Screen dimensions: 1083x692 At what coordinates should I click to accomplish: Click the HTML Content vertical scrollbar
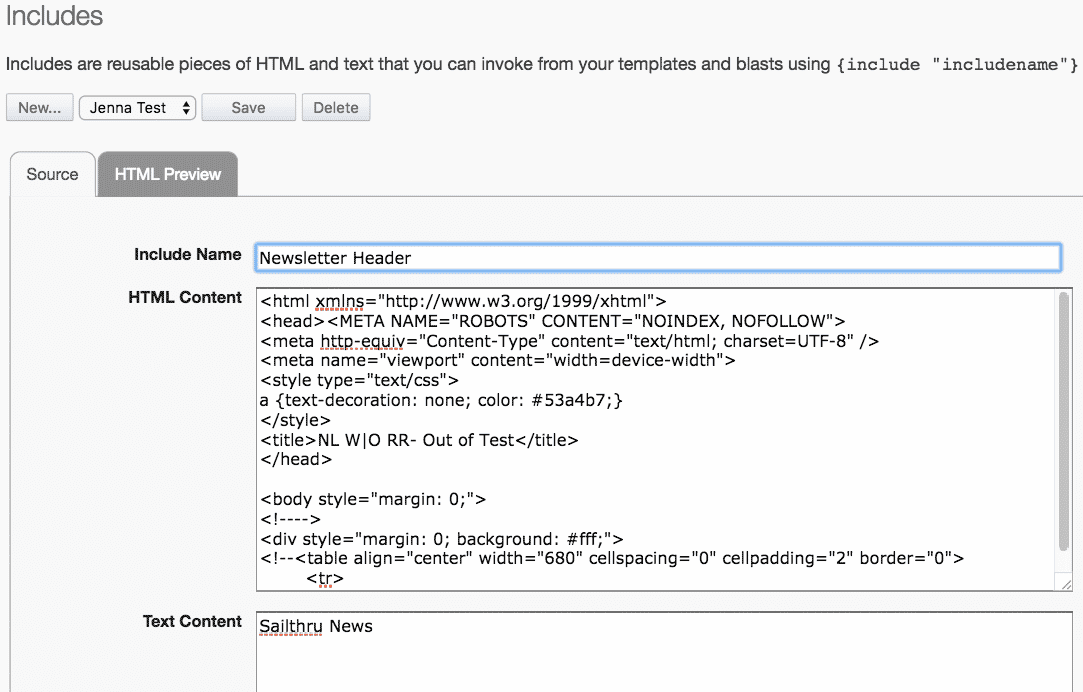(1064, 420)
